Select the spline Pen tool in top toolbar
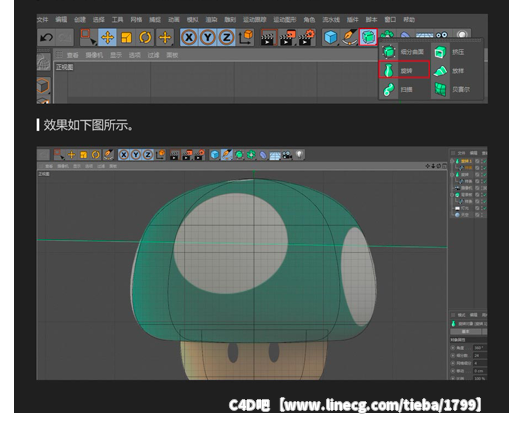 pos(349,37)
